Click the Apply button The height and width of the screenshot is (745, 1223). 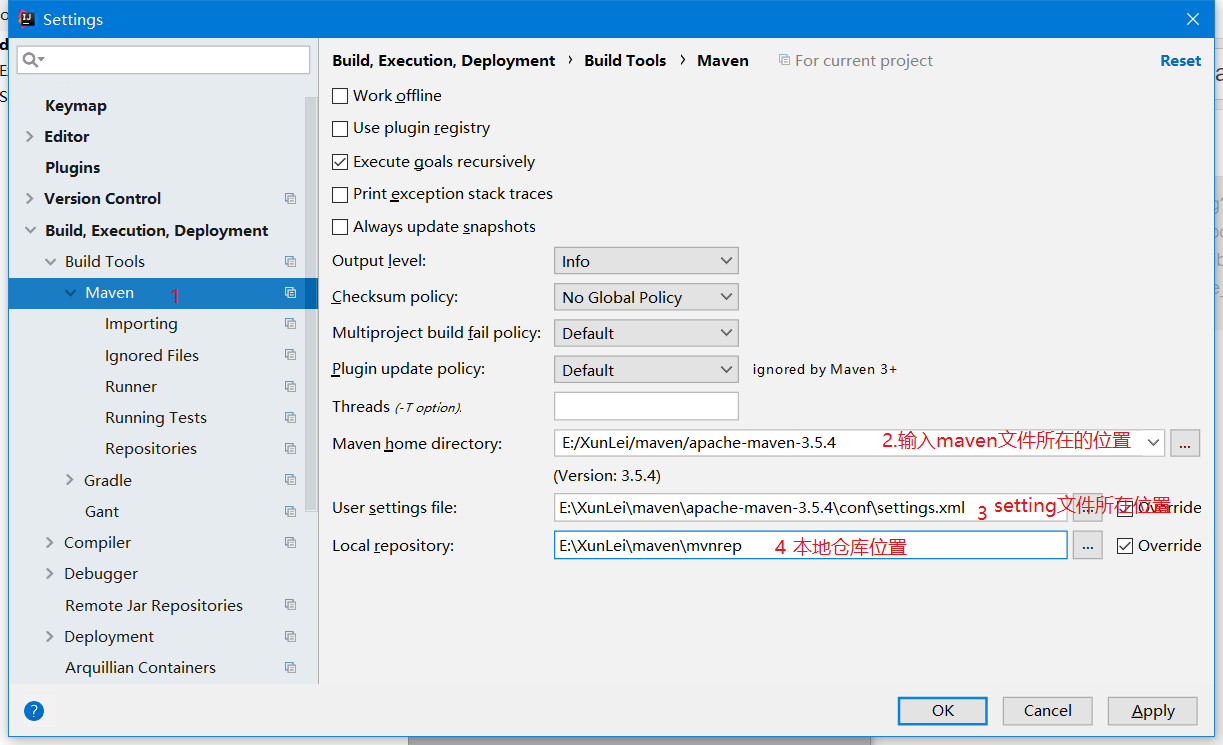pyautogui.click(x=1153, y=711)
